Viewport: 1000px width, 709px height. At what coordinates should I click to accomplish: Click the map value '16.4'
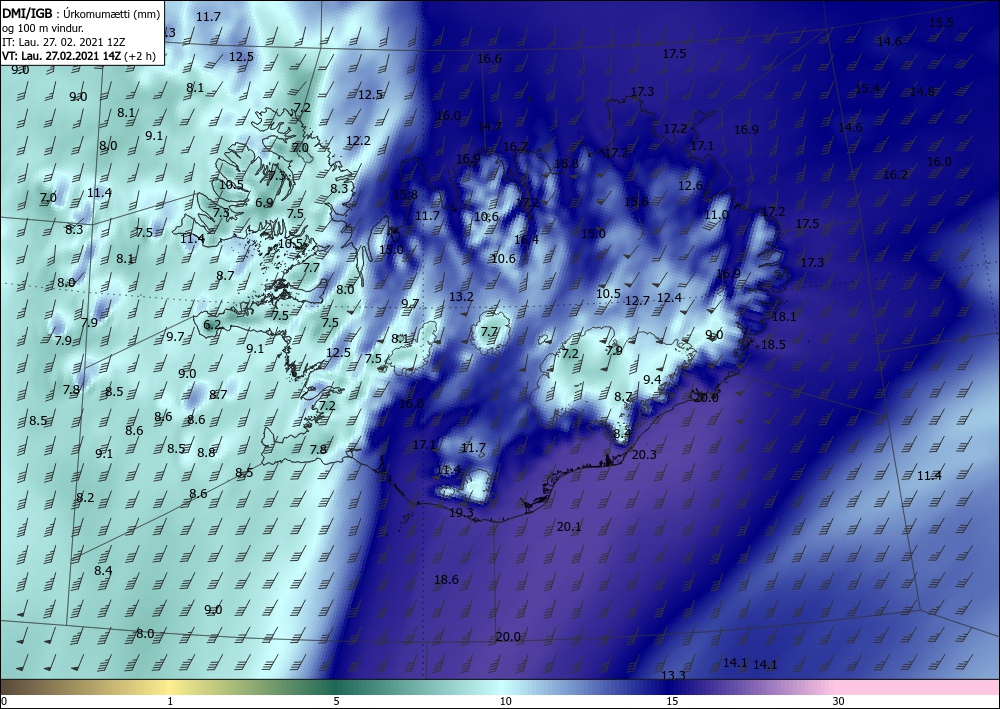tap(526, 240)
